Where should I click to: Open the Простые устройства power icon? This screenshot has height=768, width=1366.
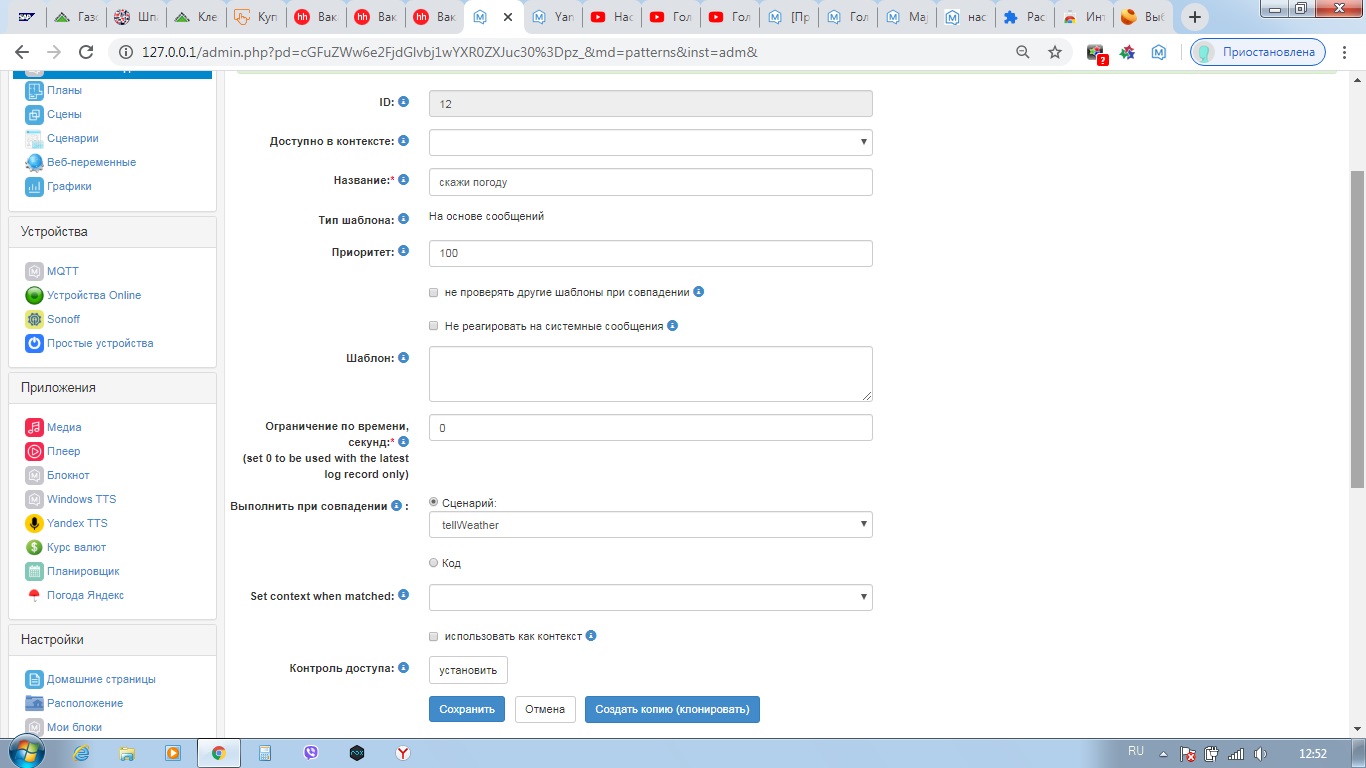tap(34, 343)
